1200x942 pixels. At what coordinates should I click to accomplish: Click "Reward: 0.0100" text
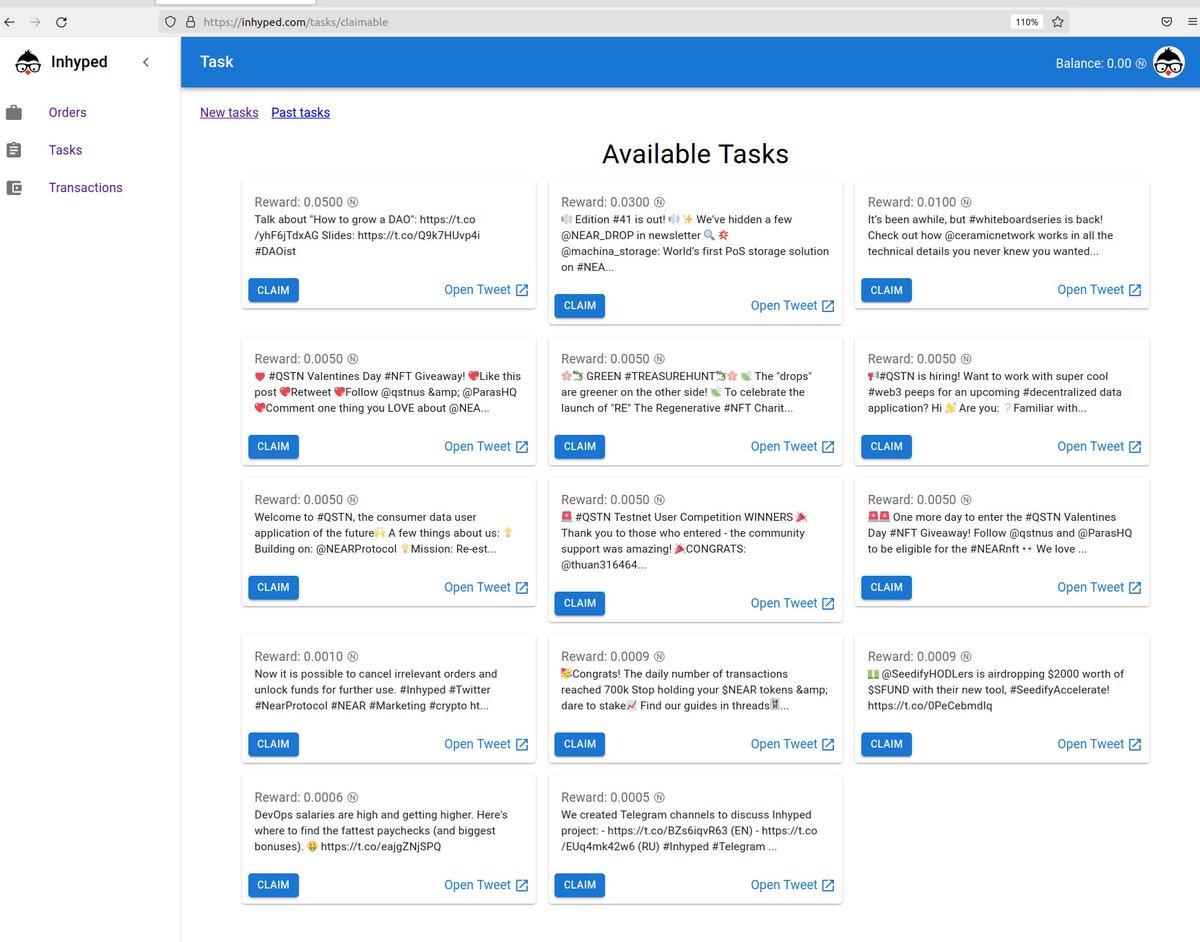coord(919,202)
